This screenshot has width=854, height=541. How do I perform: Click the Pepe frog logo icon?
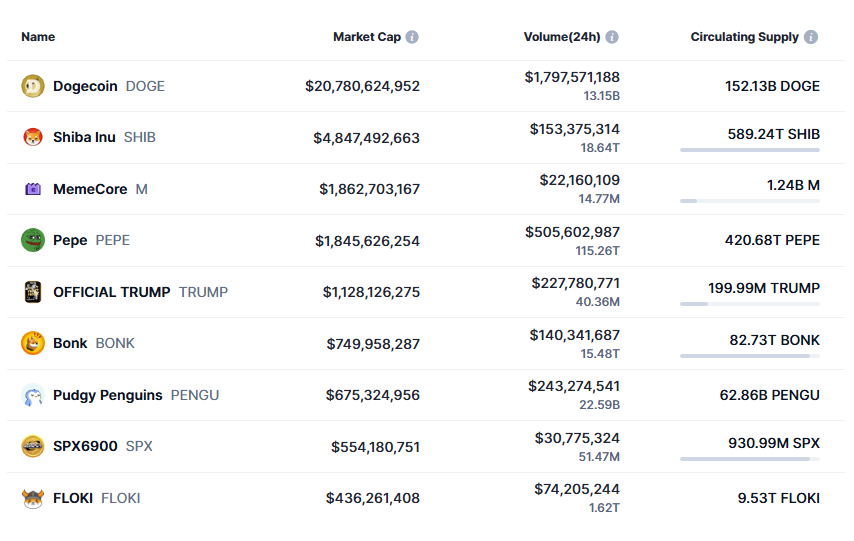pyautogui.click(x=33, y=240)
